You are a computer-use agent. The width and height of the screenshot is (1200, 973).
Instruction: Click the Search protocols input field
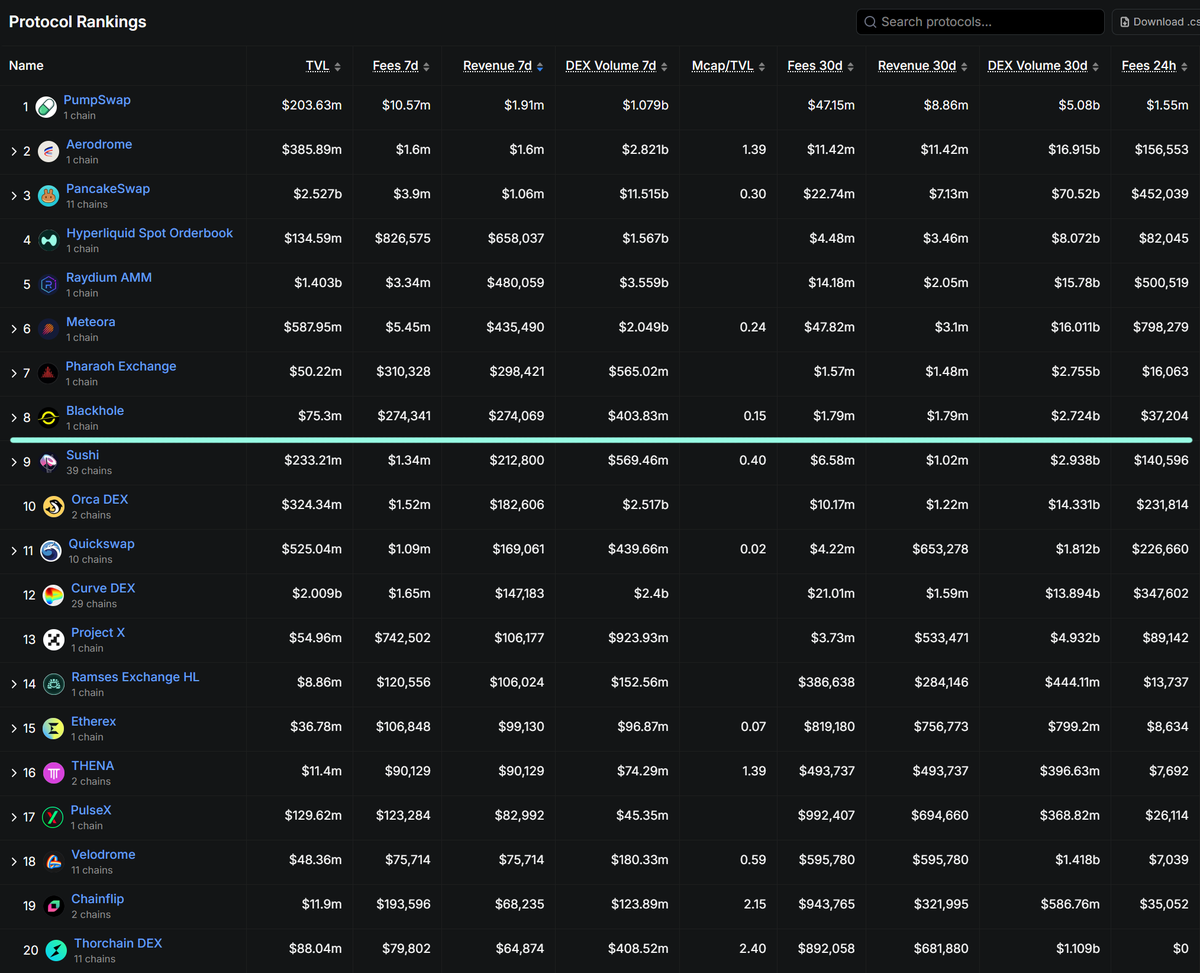(978, 21)
